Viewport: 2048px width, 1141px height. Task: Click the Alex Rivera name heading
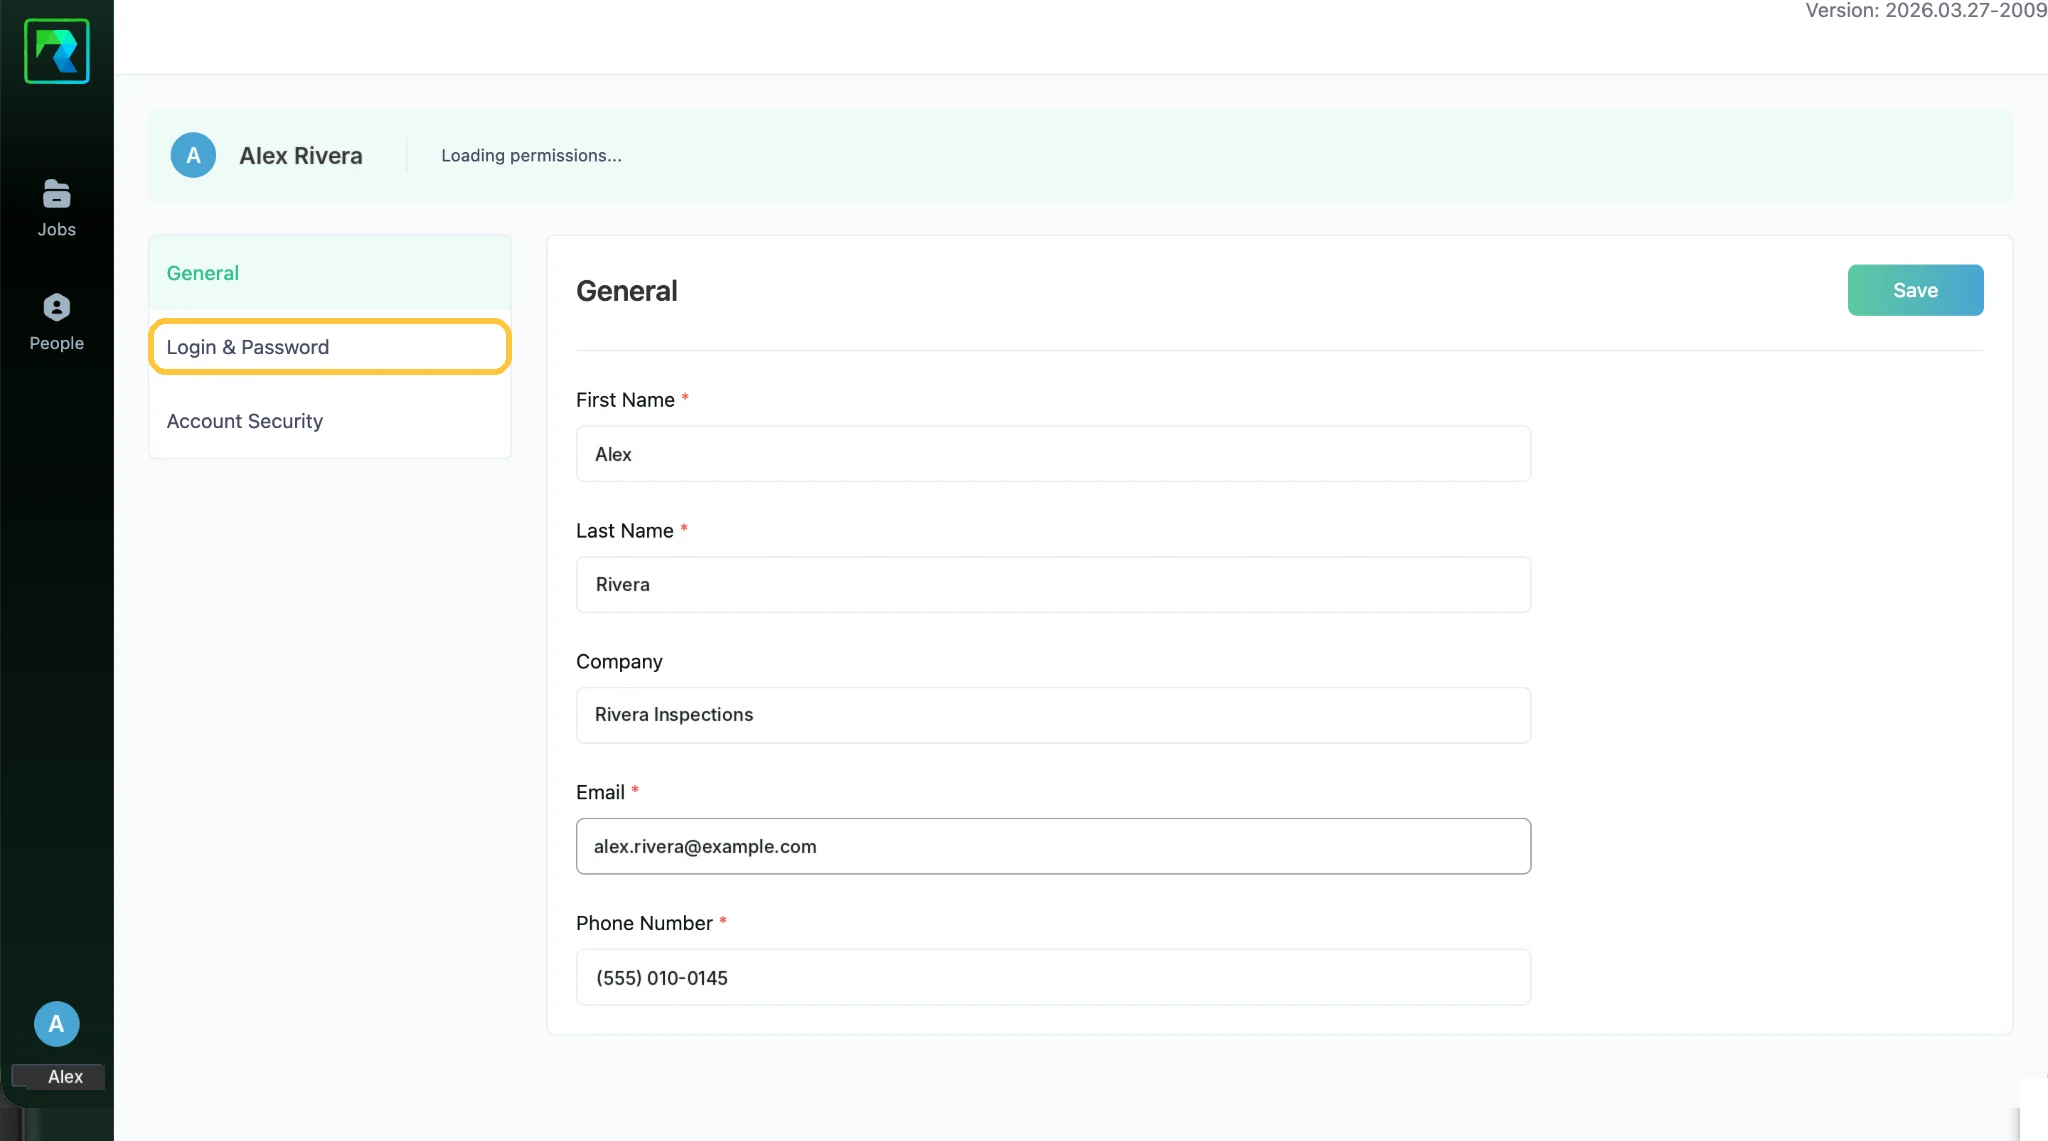301,156
